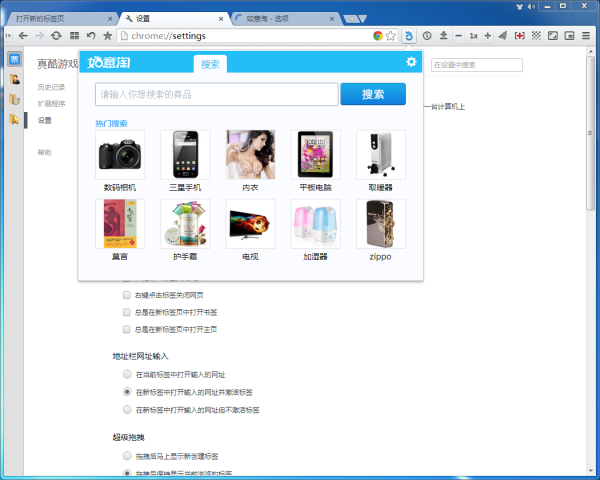Open 扩展程序 in settings sidebar
600x480 pixels.
point(51,104)
